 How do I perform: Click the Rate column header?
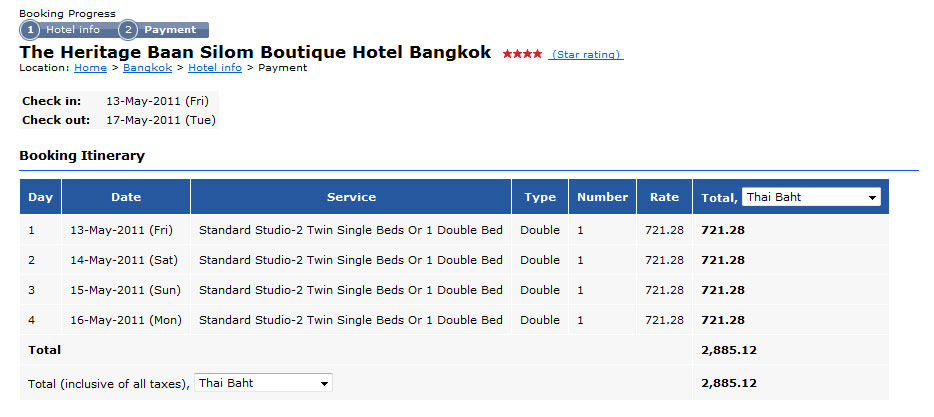tap(665, 197)
